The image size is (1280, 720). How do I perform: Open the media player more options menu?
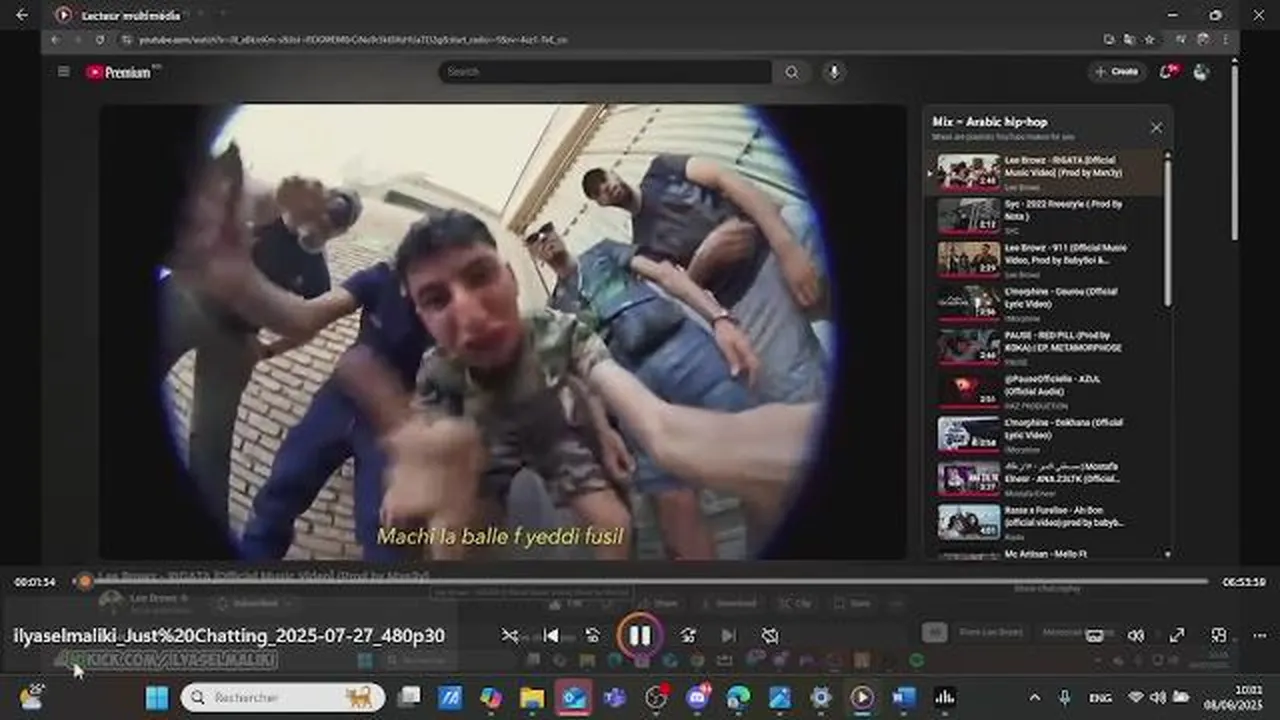[1259, 635]
